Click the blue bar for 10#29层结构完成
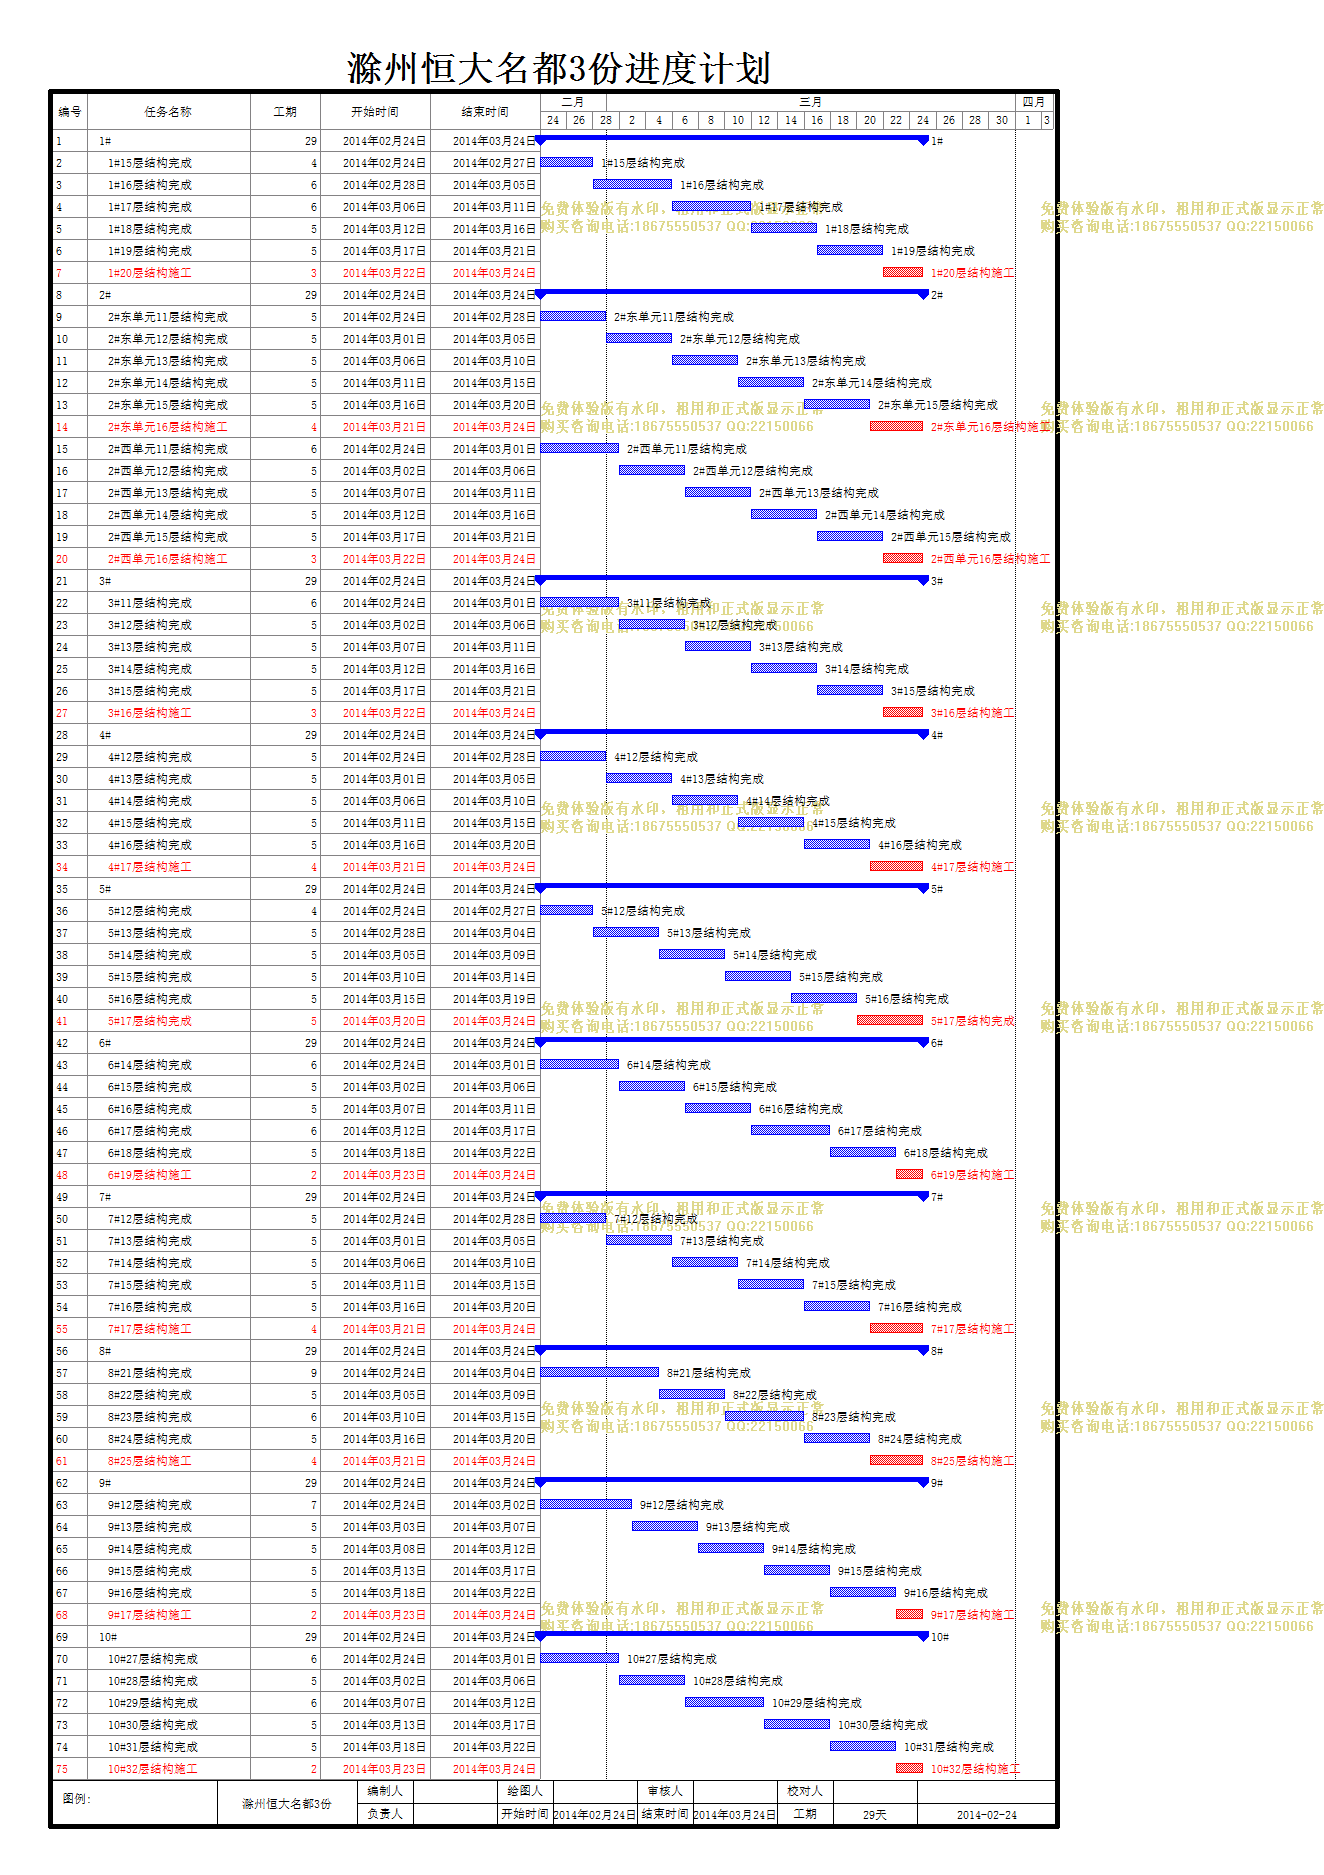 tap(724, 1702)
